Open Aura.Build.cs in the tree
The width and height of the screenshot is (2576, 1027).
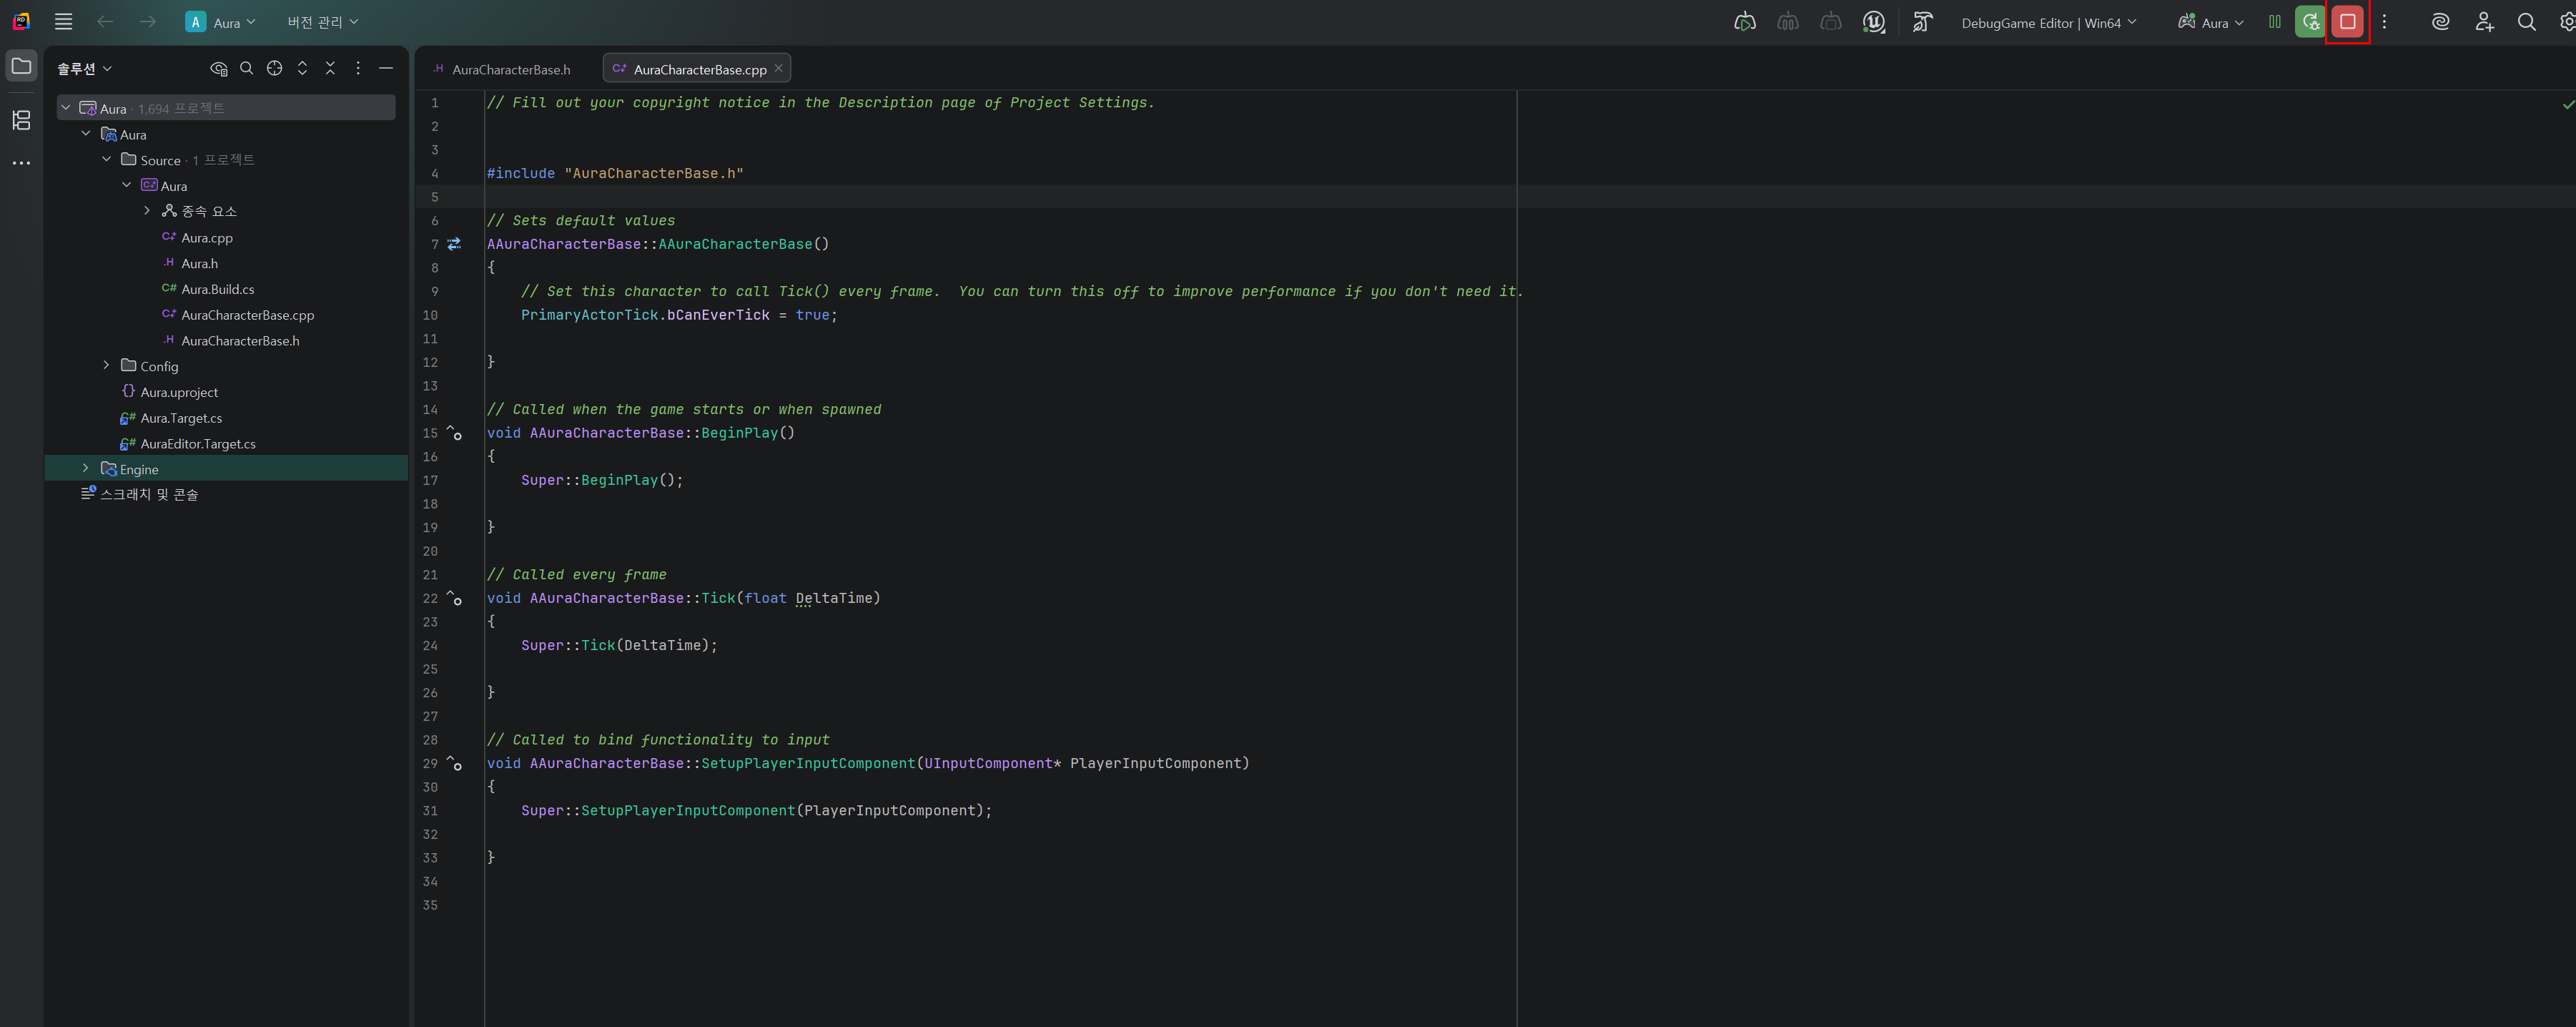tap(217, 289)
